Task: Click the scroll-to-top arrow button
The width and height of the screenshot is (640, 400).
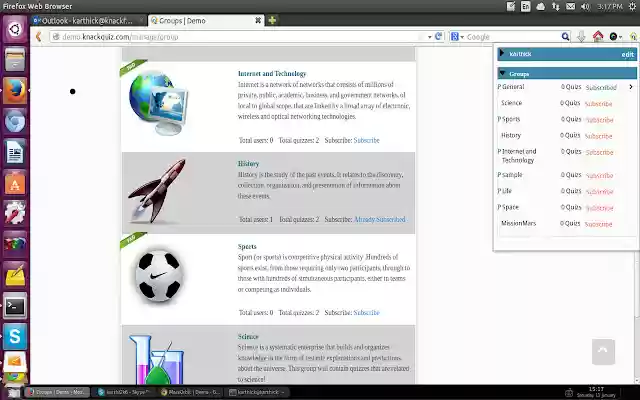Action: pos(603,351)
